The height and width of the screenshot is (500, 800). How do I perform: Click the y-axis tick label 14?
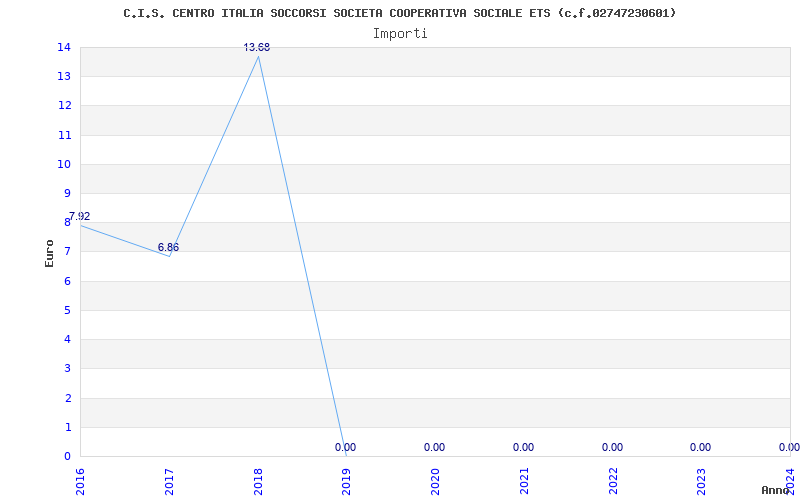64,47
